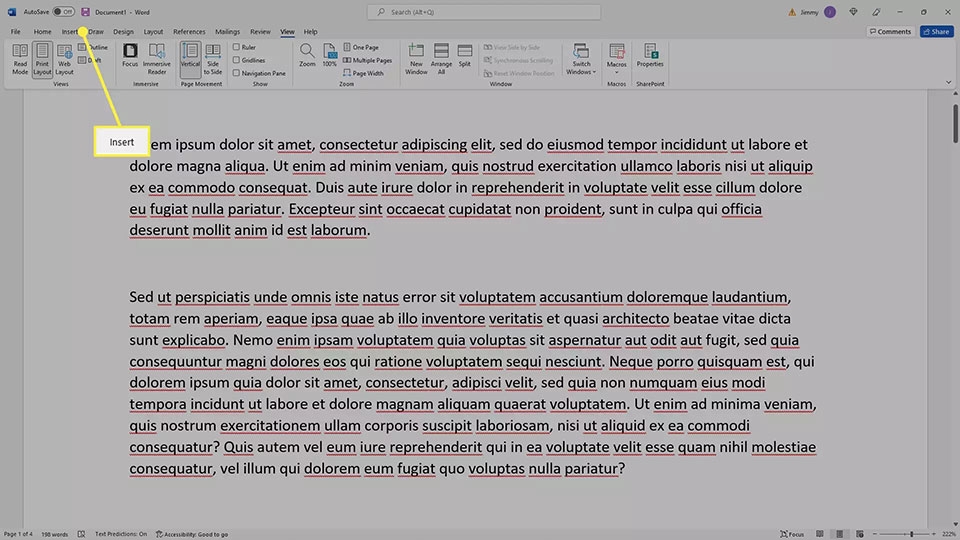960x540 pixels.
Task: Switch to the Draw tab
Action: pos(96,31)
